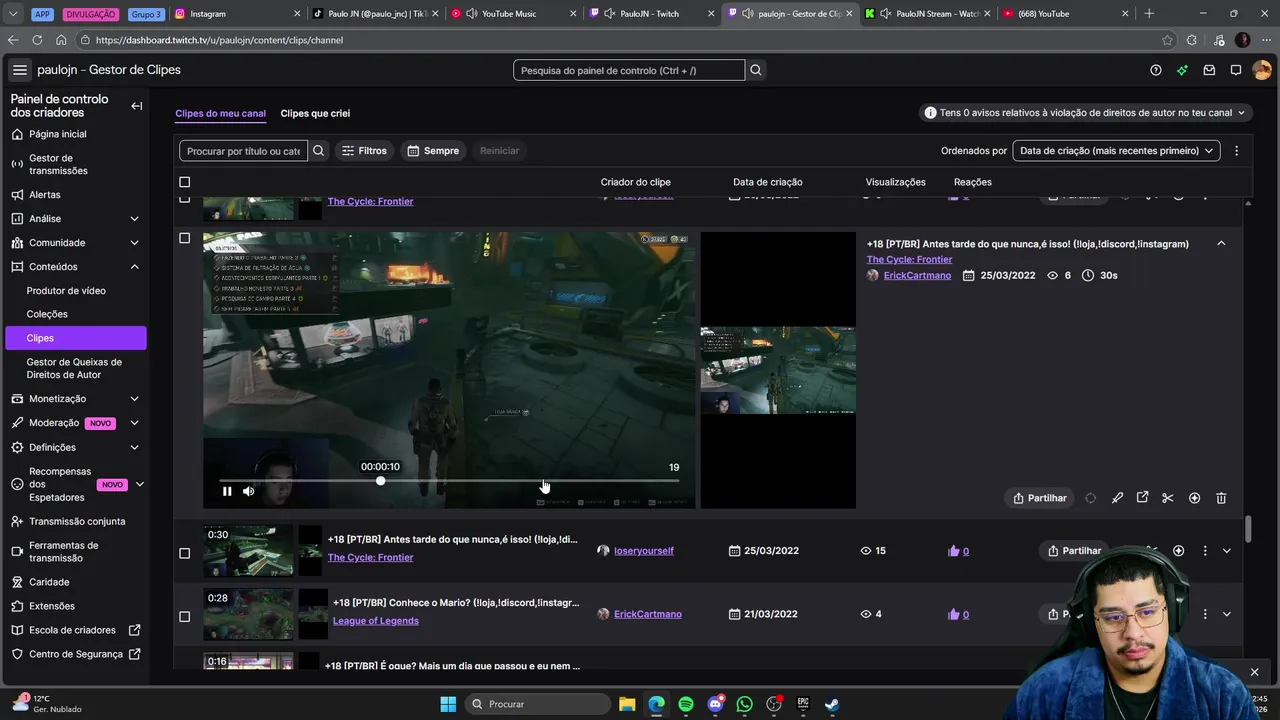Open the hamburger menu beside paulojn title
Image resolution: width=1280 pixels, height=720 pixels.
tap(20, 70)
